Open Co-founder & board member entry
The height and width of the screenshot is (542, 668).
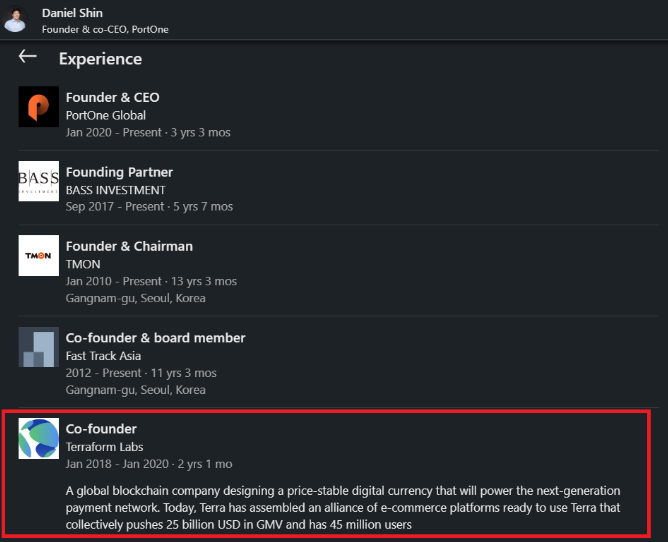tap(155, 338)
